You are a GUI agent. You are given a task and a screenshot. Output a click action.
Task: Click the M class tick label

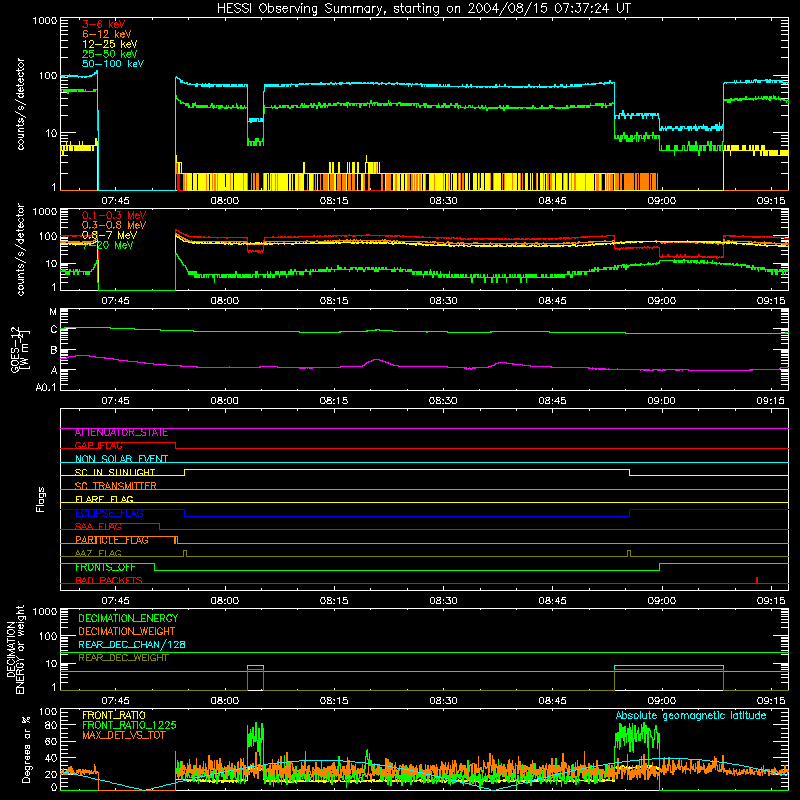click(x=53, y=312)
